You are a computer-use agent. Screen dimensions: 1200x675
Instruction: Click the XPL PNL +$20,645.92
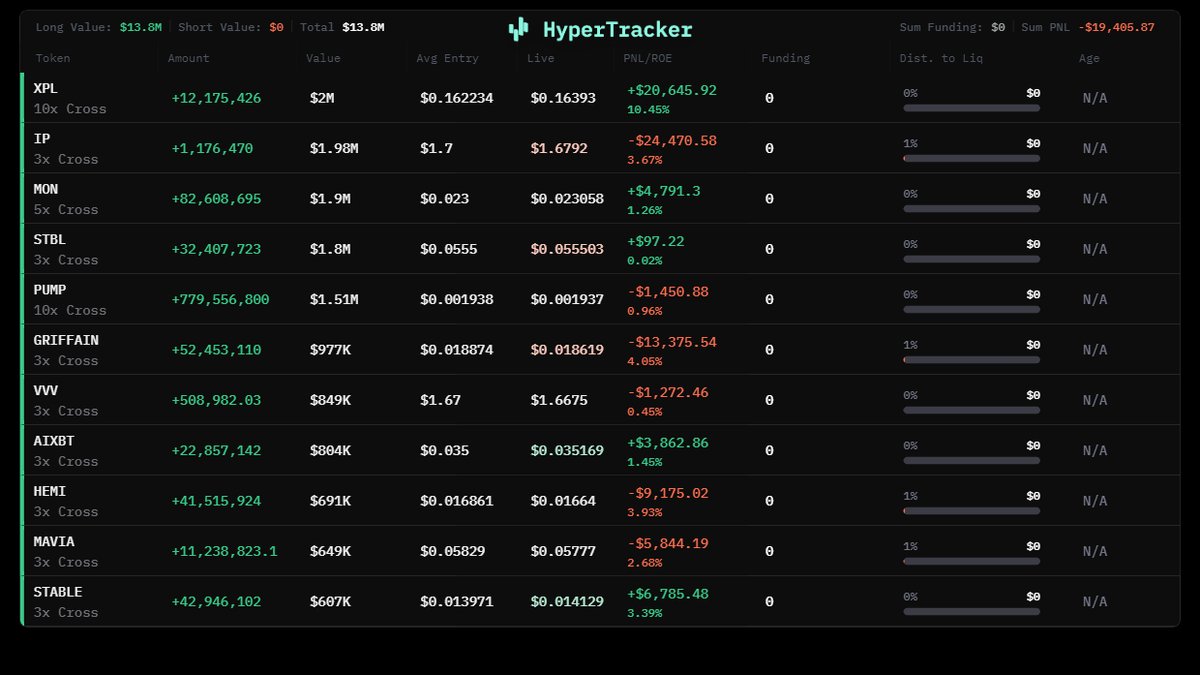(x=672, y=90)
